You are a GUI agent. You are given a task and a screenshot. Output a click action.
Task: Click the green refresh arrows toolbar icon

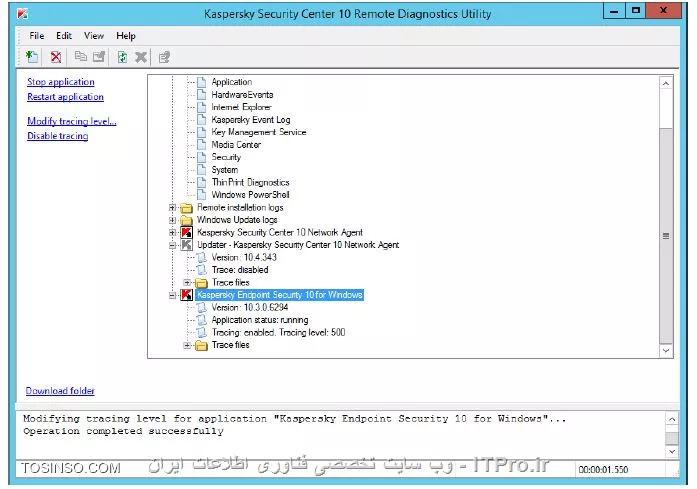pos(122,57)
